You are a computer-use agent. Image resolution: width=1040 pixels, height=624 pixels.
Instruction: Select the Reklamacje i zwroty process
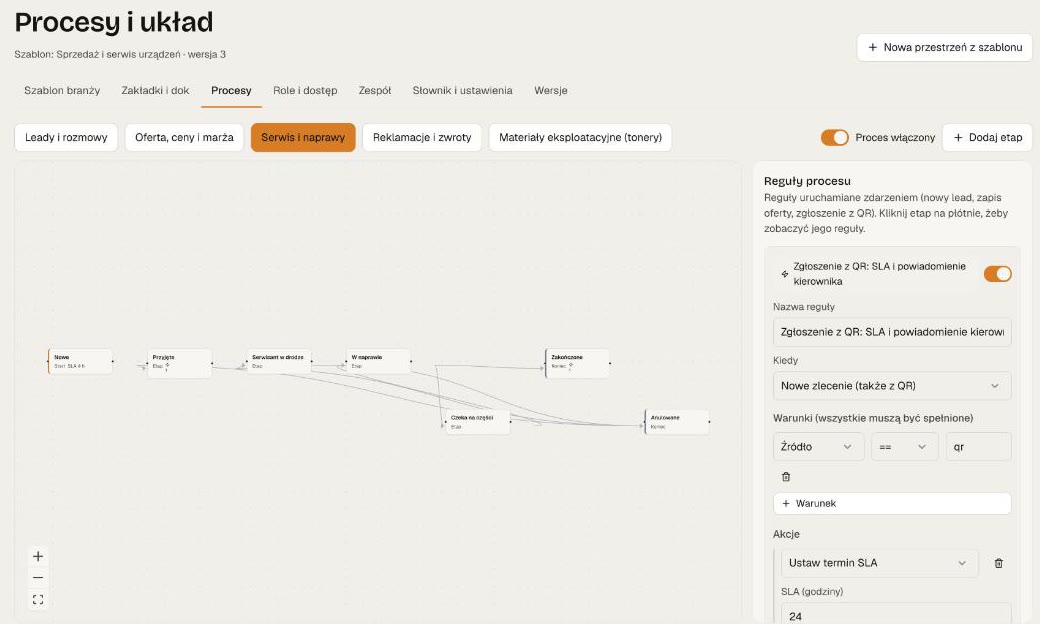pyautogui.click(x=422, y=137)
